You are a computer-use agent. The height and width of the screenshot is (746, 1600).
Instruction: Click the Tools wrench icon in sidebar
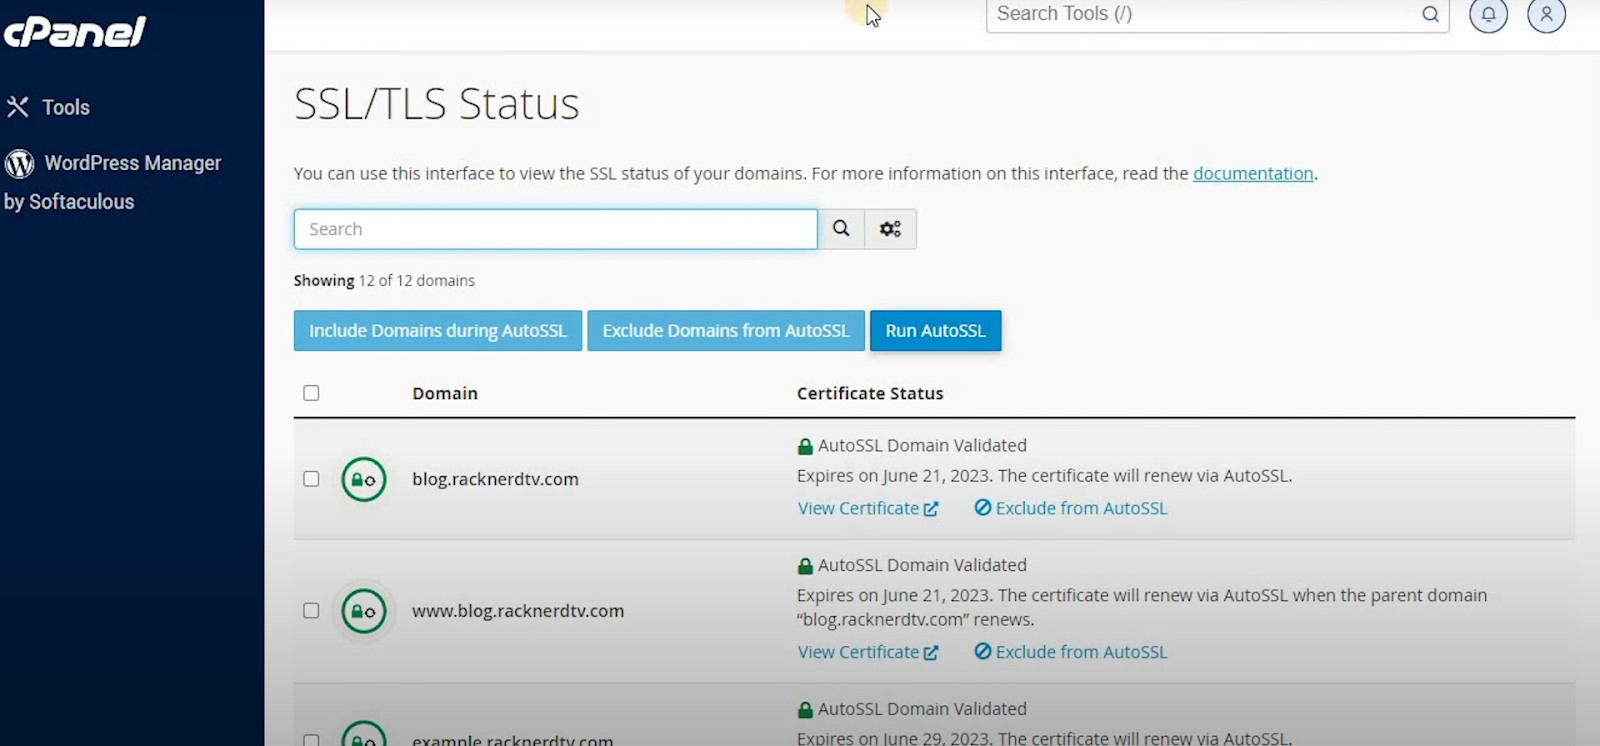[18, 107]
